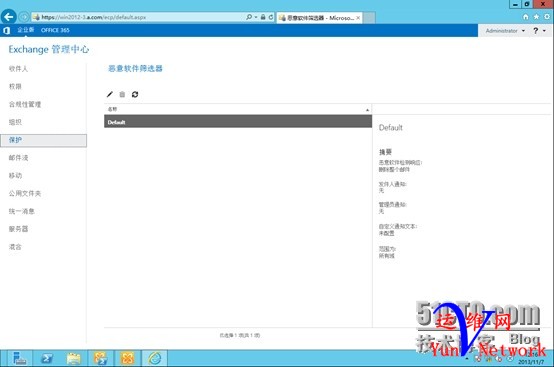Click the 摘要 heading in details pane
The width and height of the screenshot is (554, 367).
pyautogui.click(x=385, y=152)
